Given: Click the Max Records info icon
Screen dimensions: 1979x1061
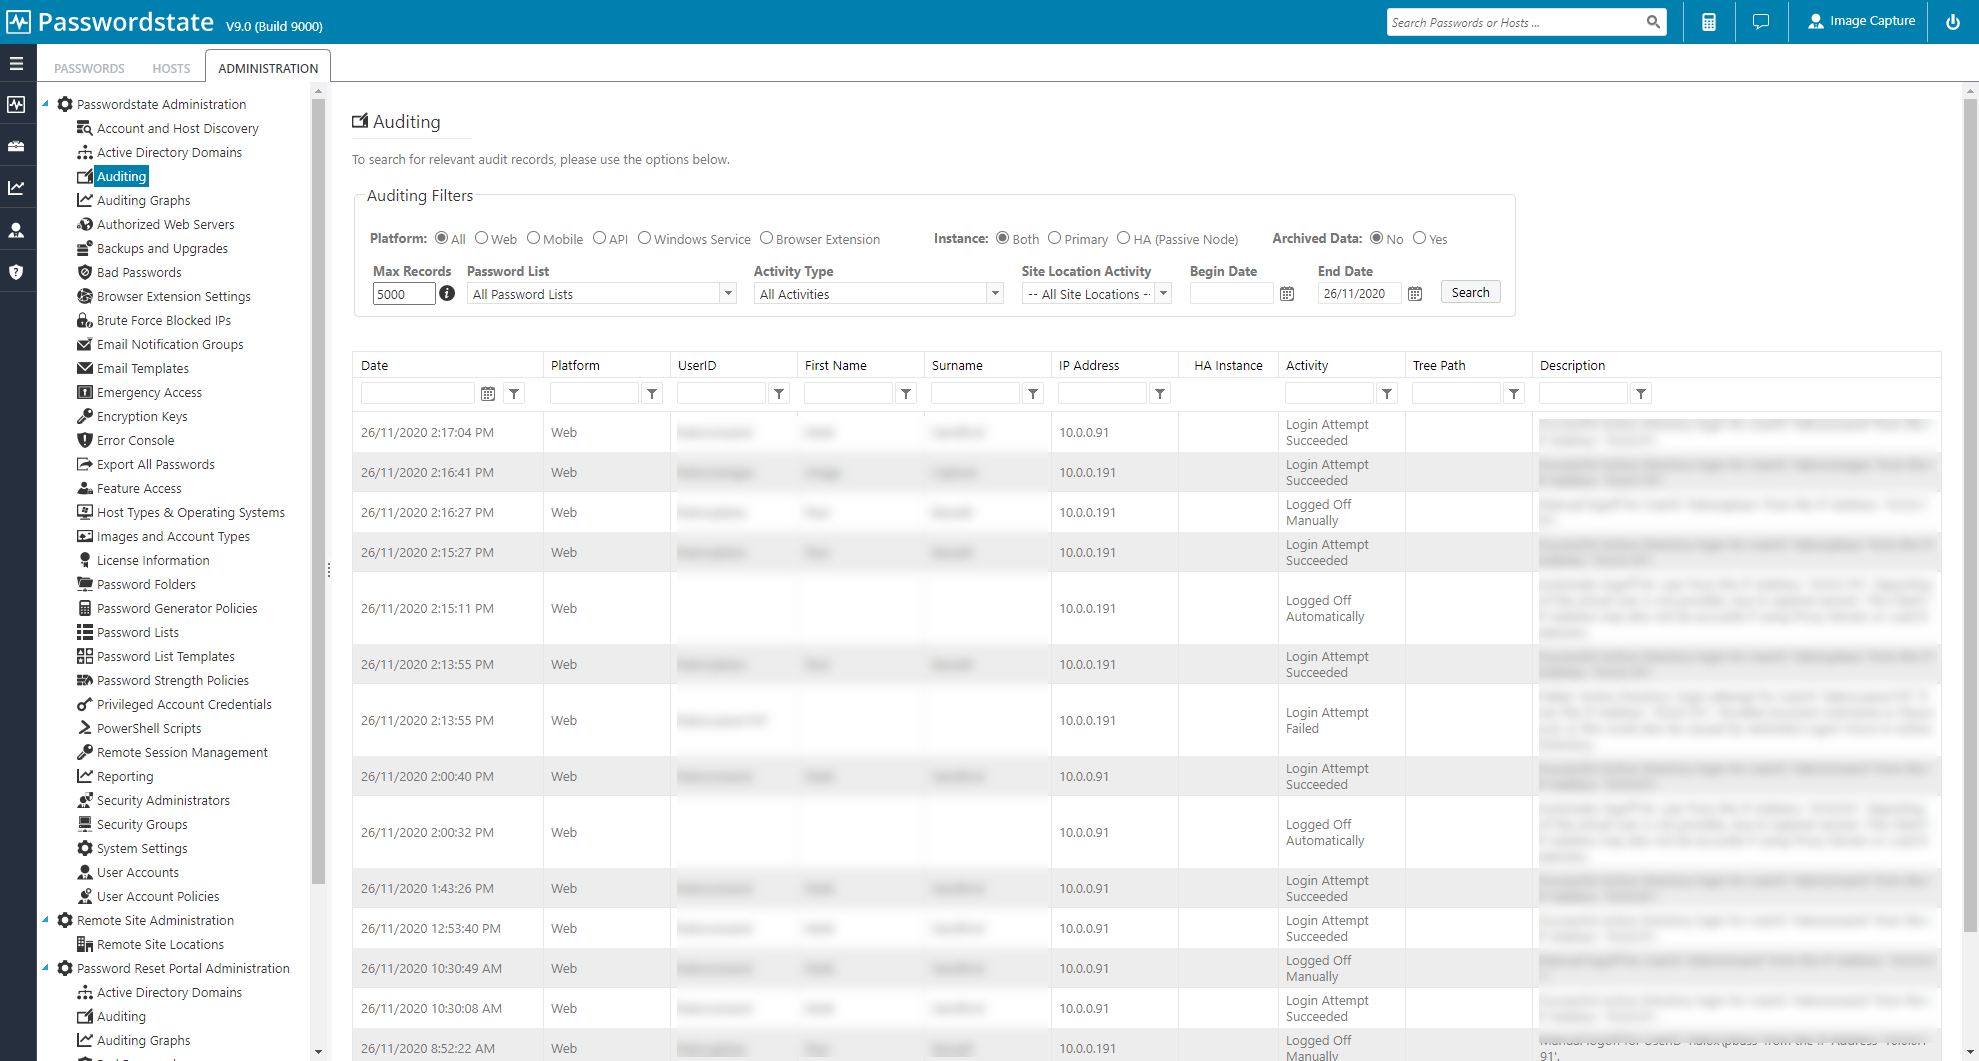Looking at the screenshot, I should tap(447, 293).
